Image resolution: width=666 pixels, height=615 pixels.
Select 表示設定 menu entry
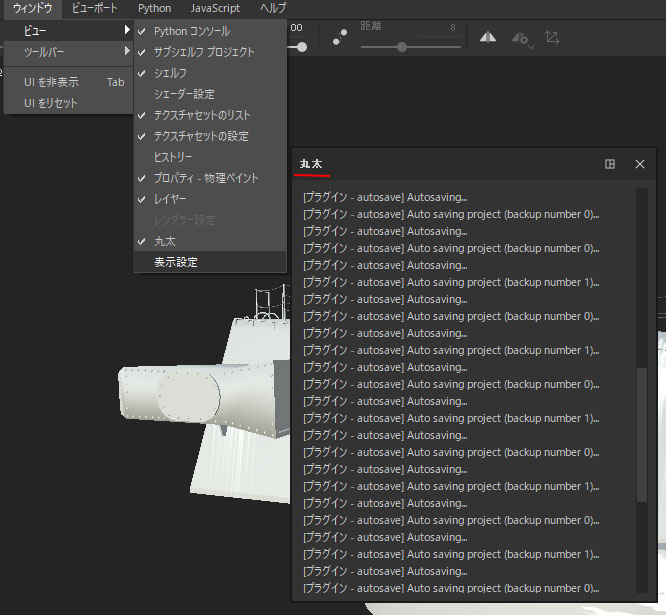click(210, 262)
